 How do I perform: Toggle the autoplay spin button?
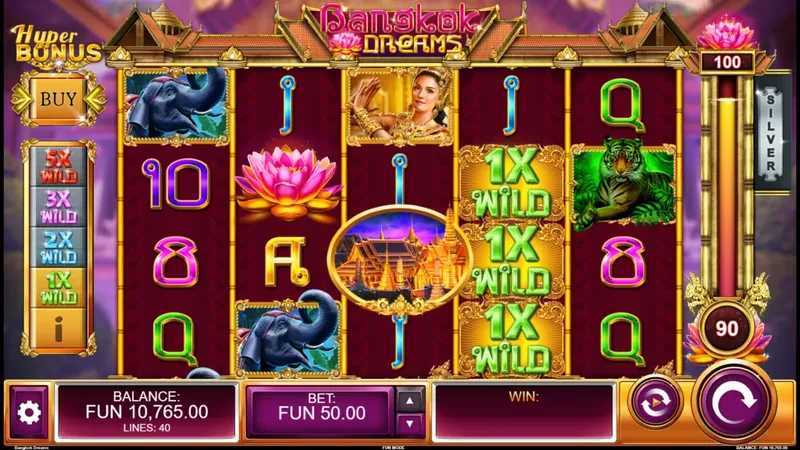pos(656,403)
